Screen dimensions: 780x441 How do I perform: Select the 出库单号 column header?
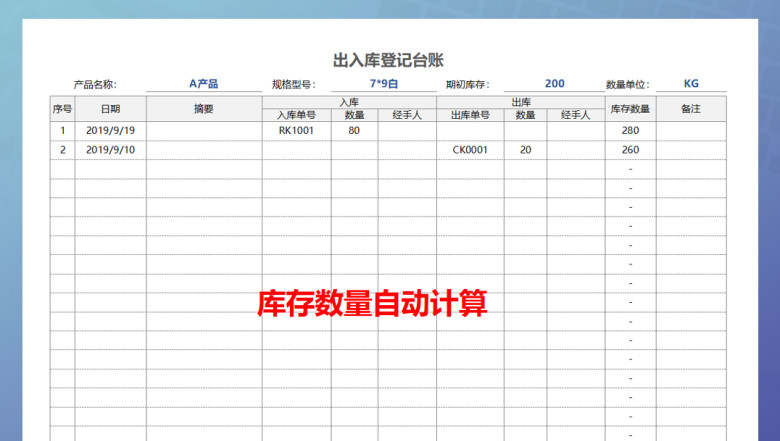[470, 115]
